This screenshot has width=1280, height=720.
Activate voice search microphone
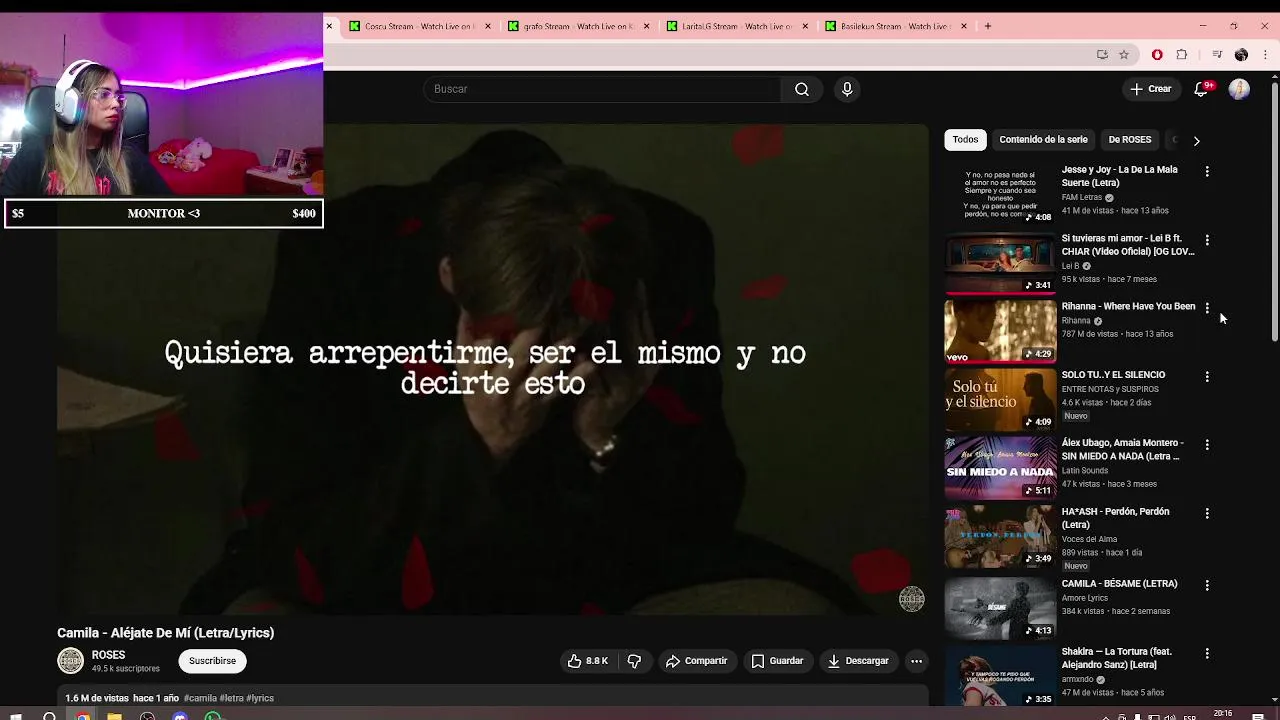(847, 89)
